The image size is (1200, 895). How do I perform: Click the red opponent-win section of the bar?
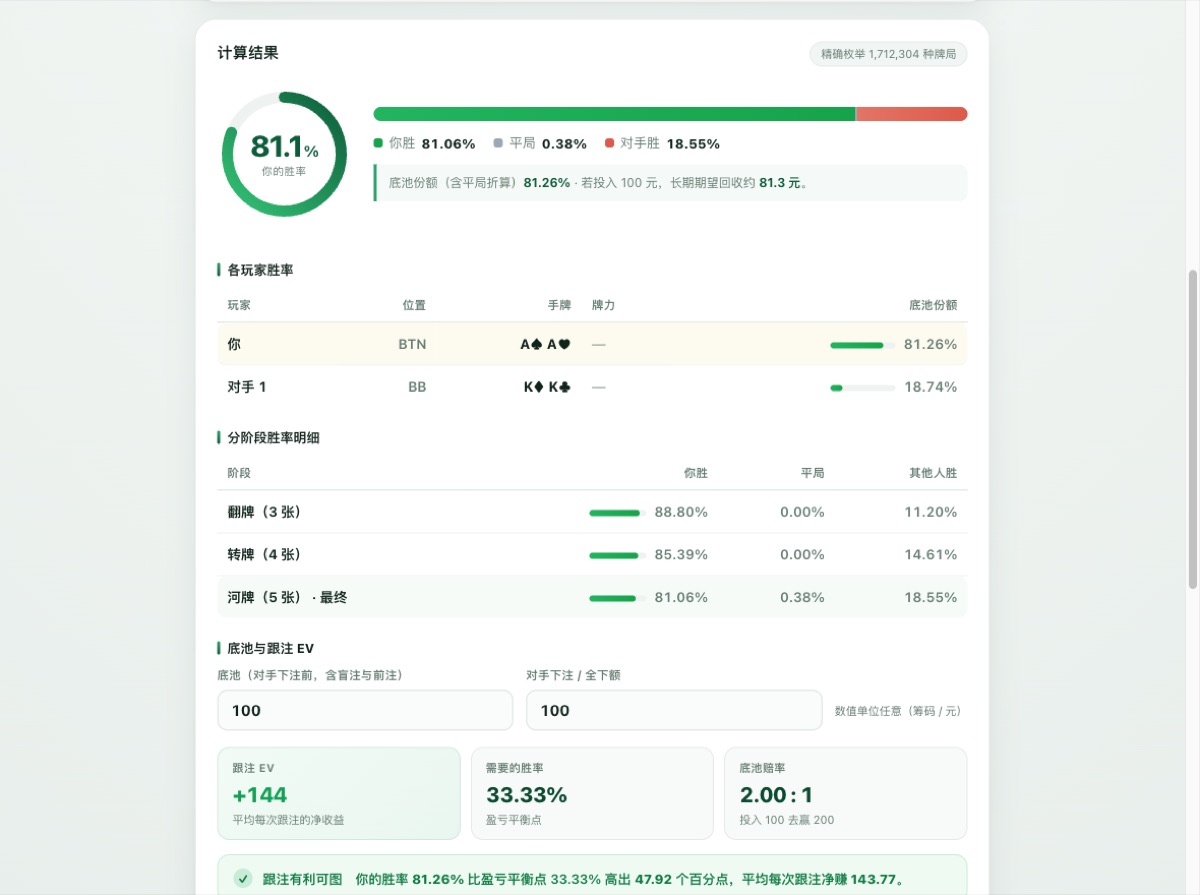(911, 114)
